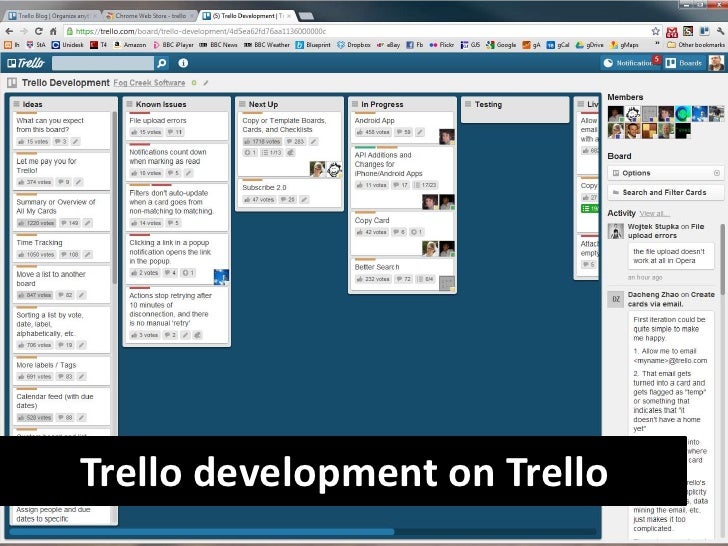Screen dimensions: 728x546
Task: Click the checklist 1/13 badge on Template Boards card
Action: click(272, 153)
